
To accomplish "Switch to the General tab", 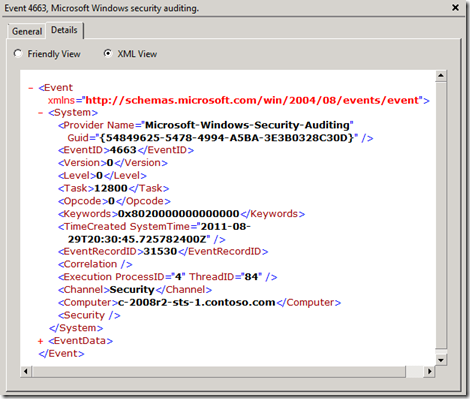I will [27, 31].
